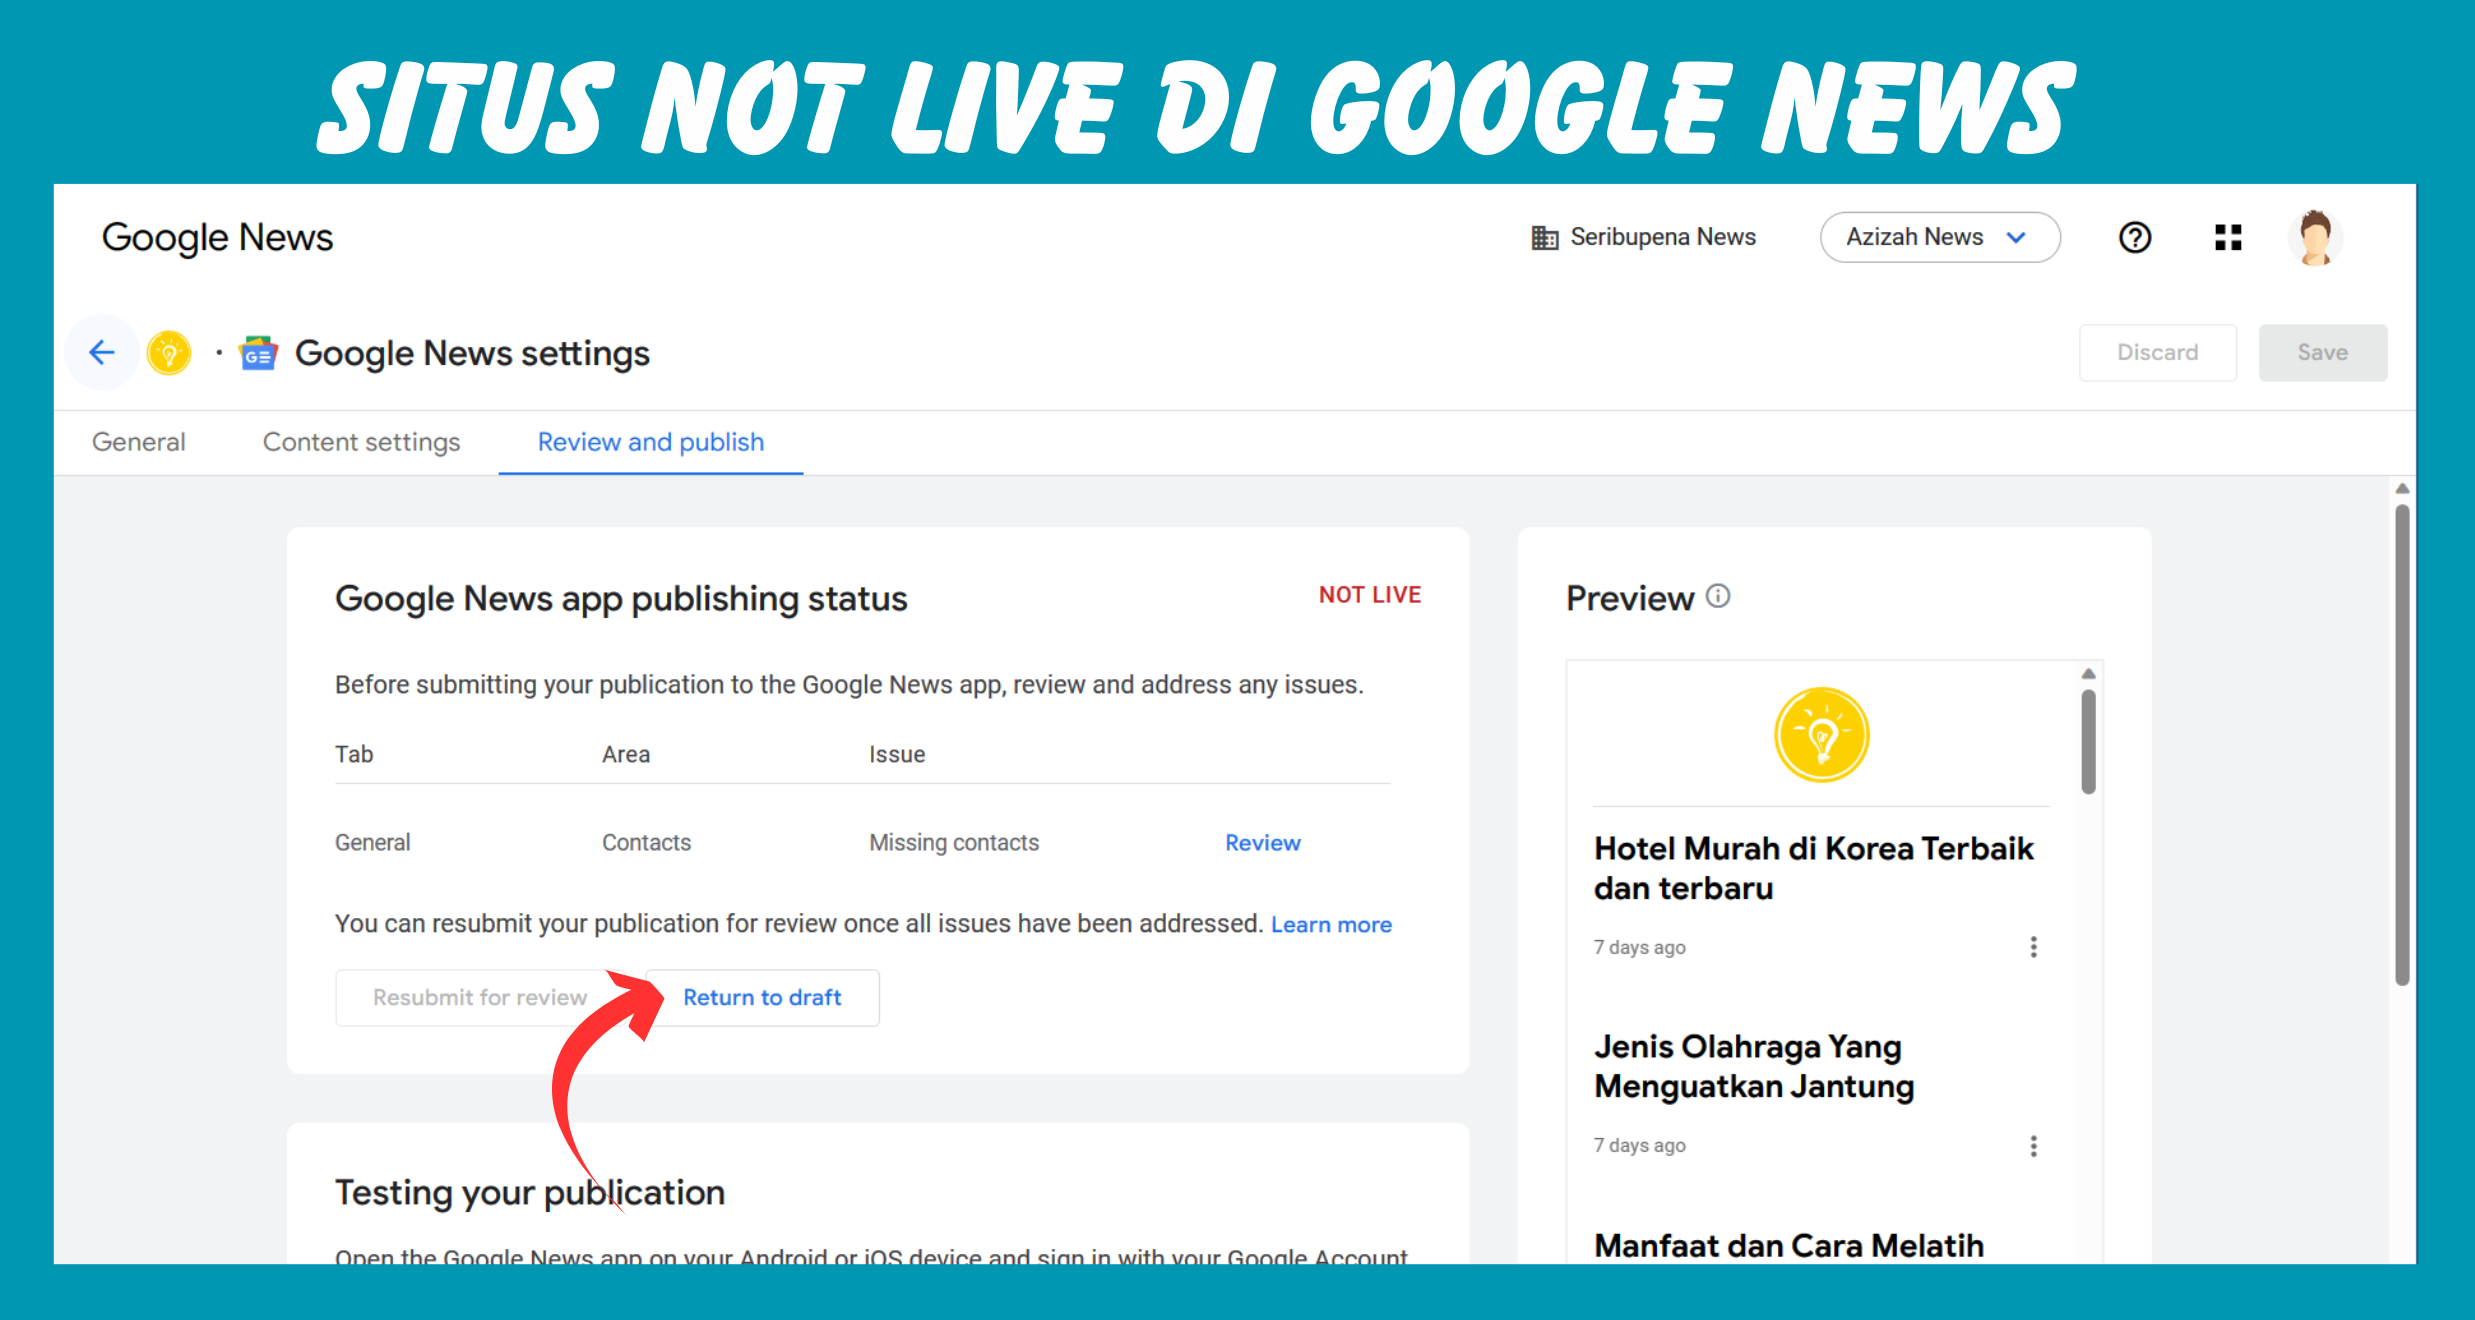Image resolution: width=2475 pixels, height=1320 pixels.
Task: Click the Testing your publication heading
Action: click(530, 1193)
